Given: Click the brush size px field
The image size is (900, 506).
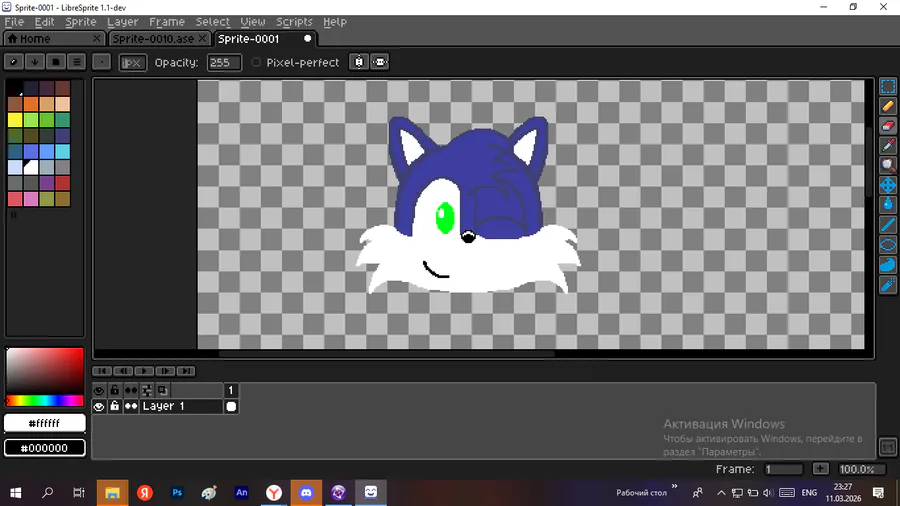Looking at the screenshot, I should click(132, 63).
